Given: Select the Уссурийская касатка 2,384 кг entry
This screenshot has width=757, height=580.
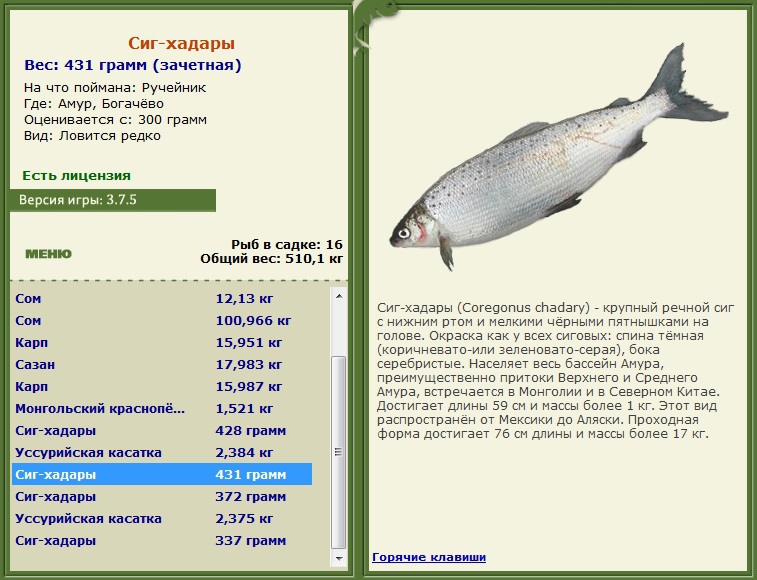Looking at the screenshot, I should coord(162,453).
